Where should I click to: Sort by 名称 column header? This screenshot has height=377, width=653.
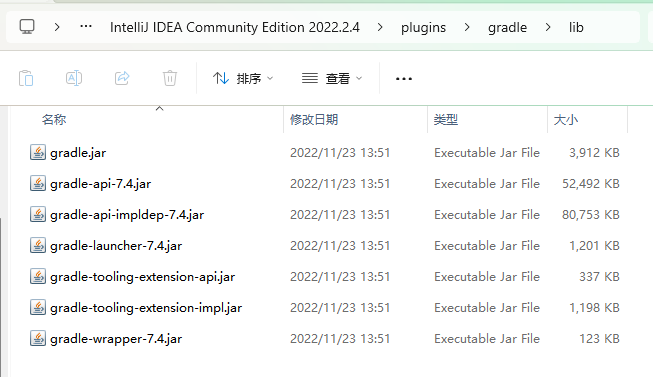coord(54,120)
